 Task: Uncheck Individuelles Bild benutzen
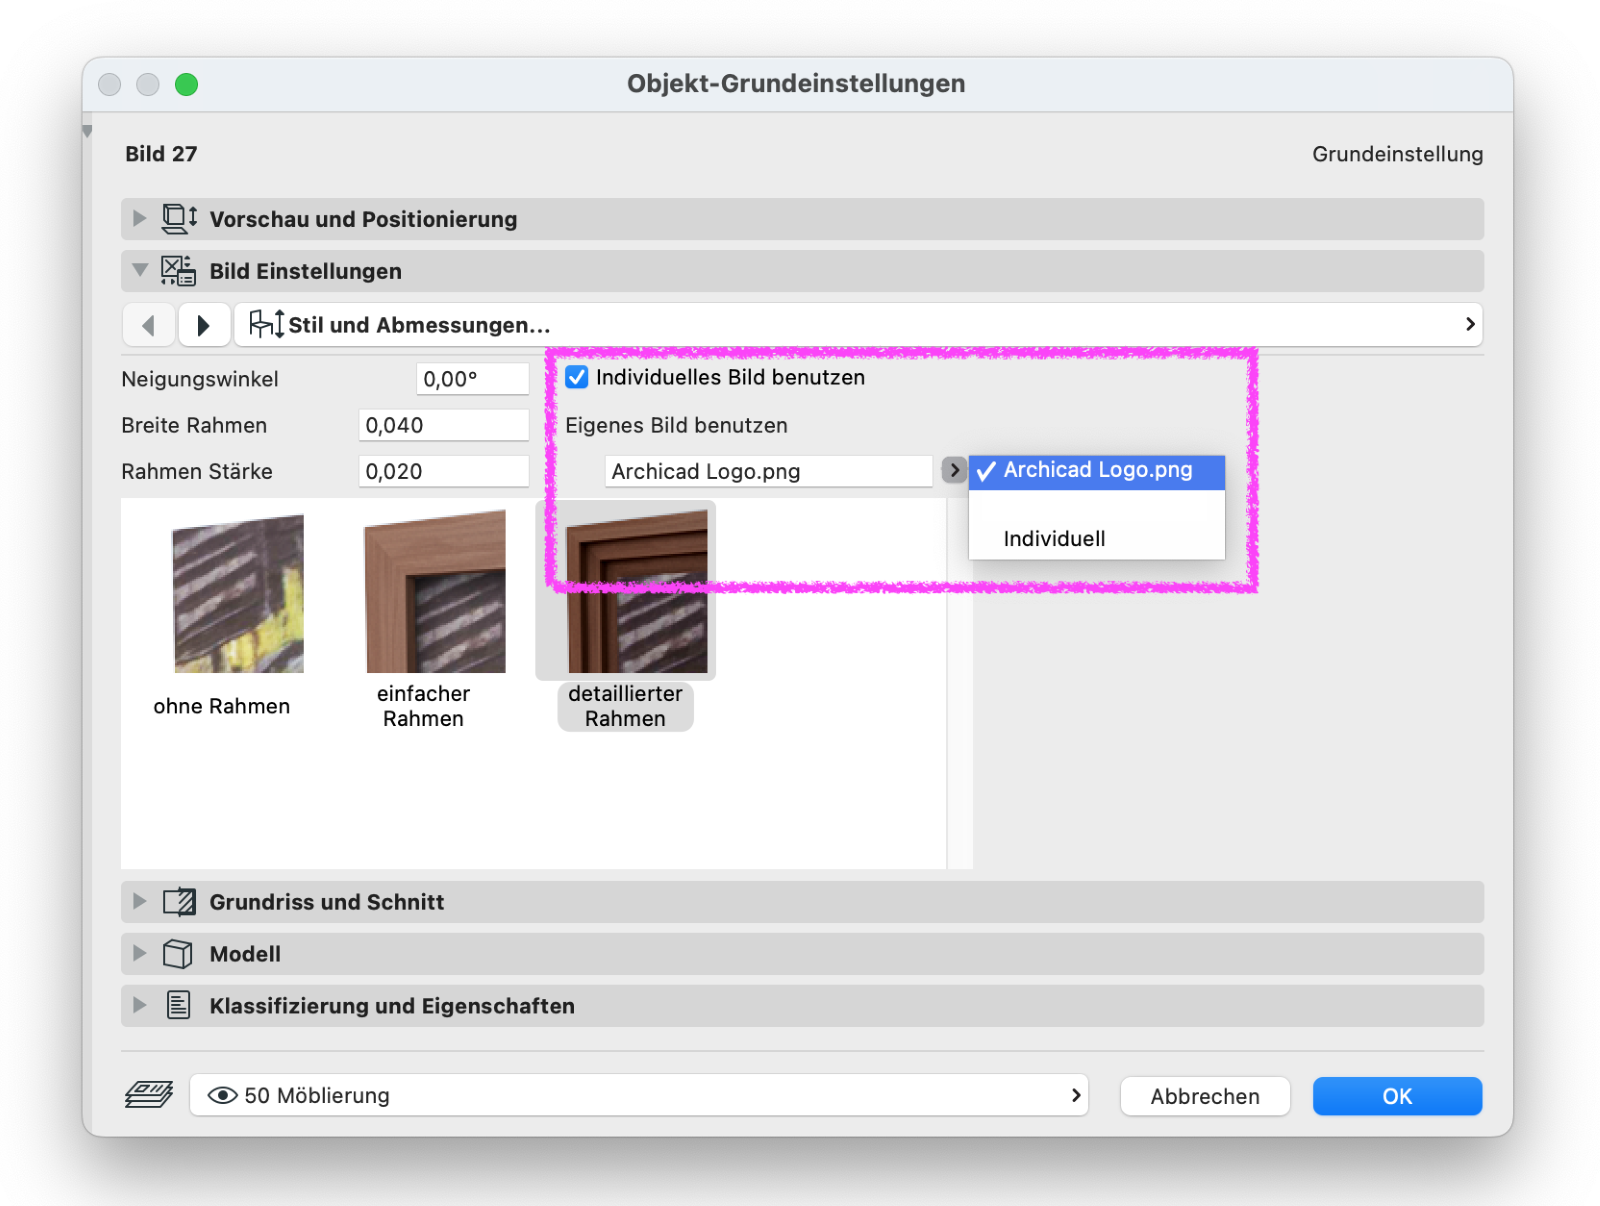(577, 377)
